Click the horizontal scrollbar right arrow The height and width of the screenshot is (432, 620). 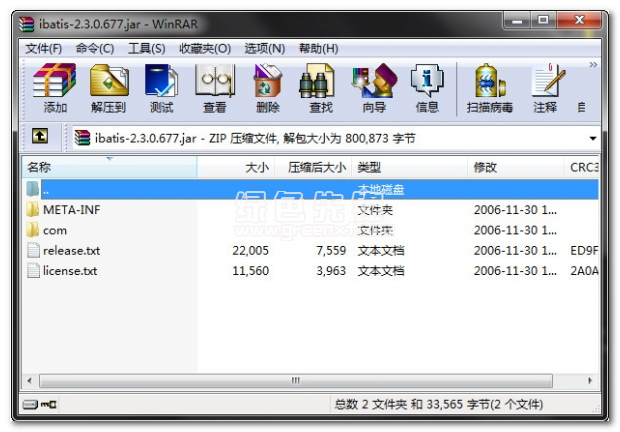pyautogui.click(x=591, y=381)
